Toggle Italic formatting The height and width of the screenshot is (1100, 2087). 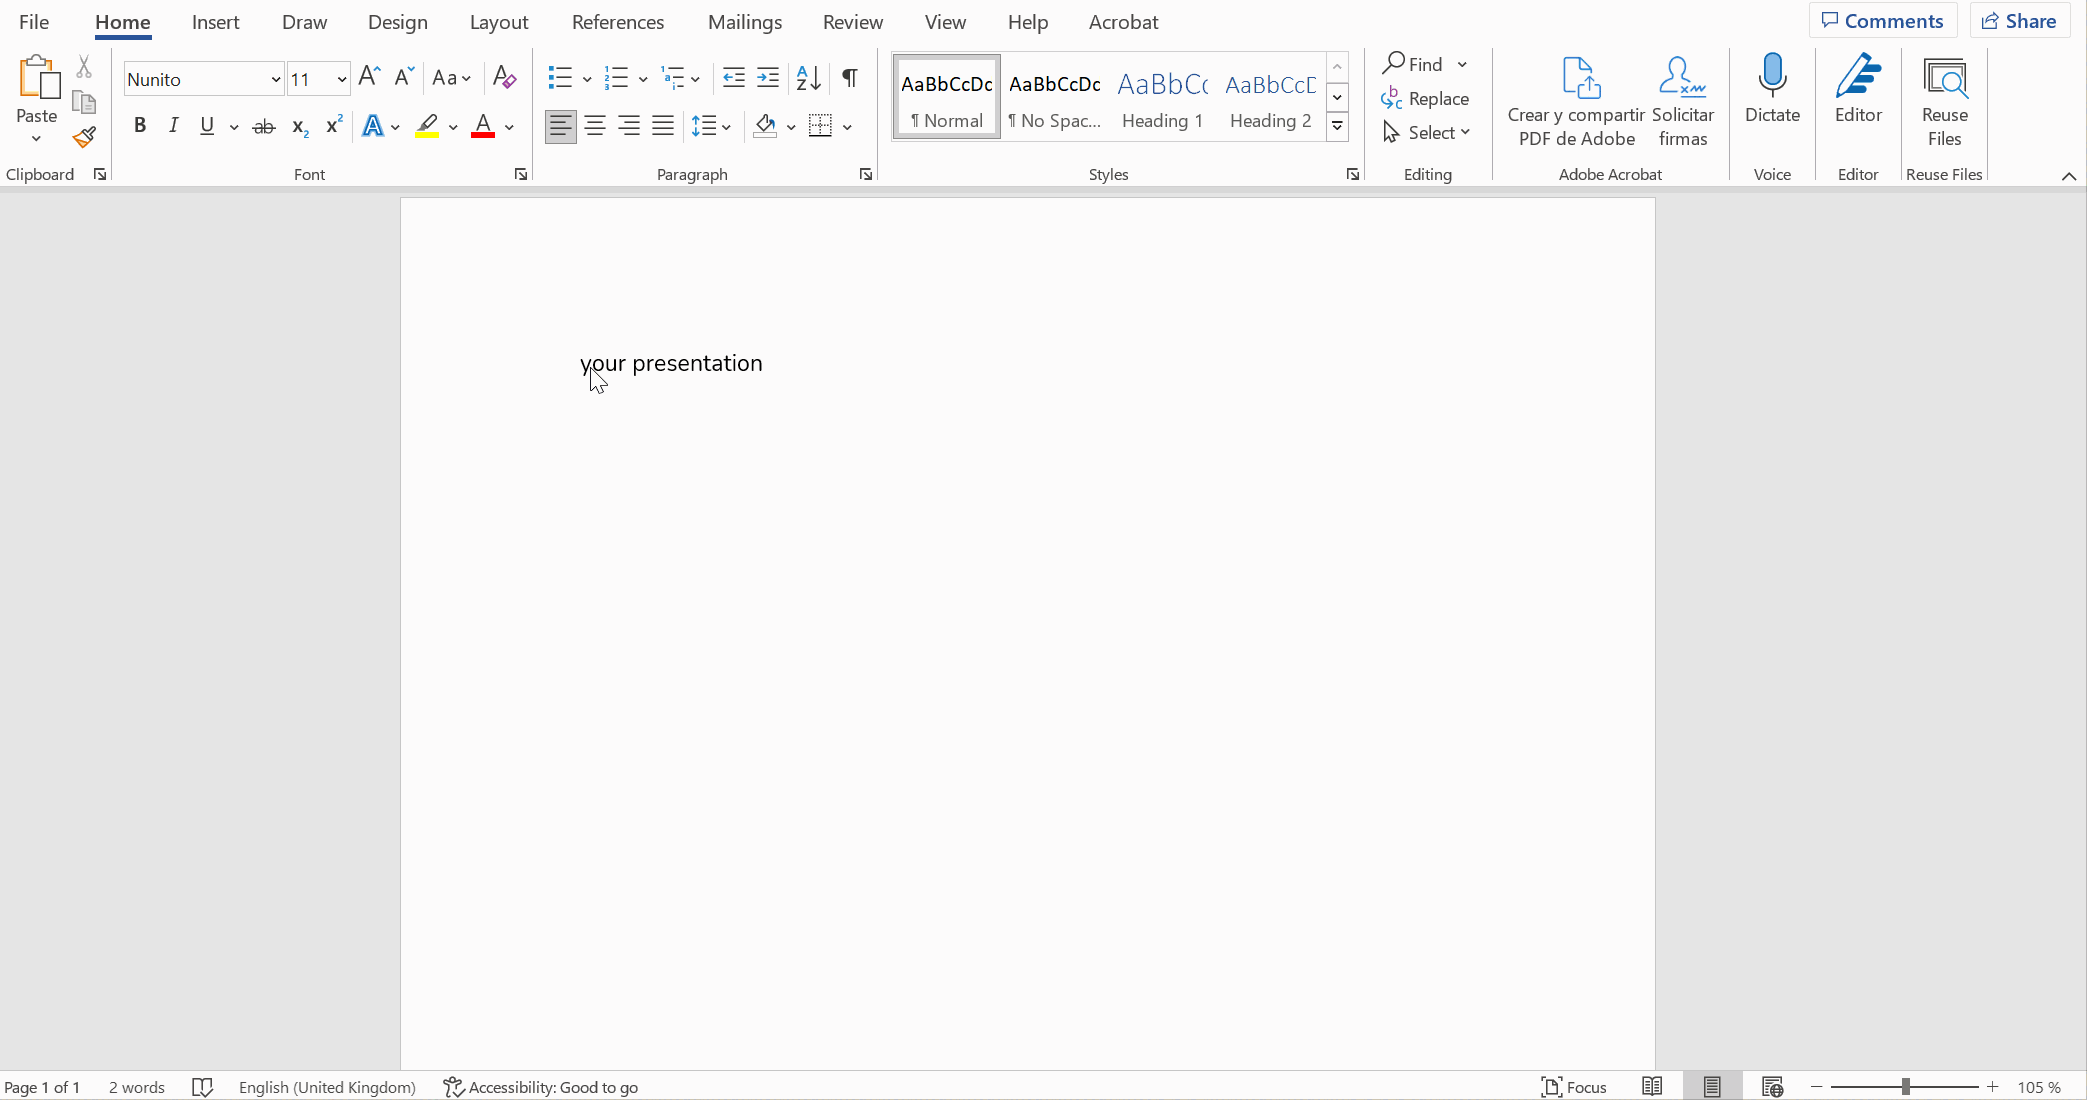click(x=174, y=126)
